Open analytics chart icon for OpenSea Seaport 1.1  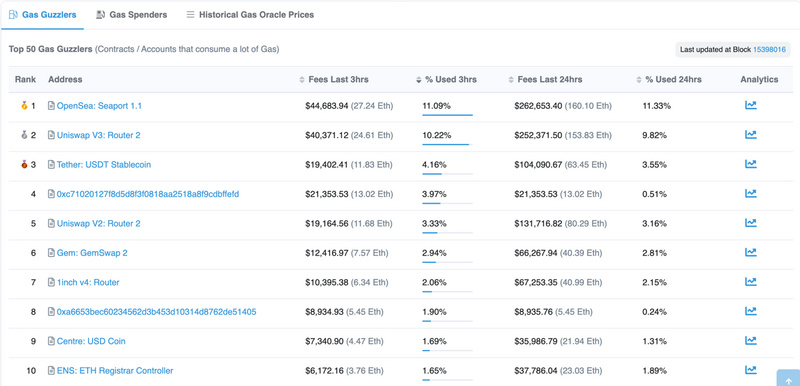751,106
